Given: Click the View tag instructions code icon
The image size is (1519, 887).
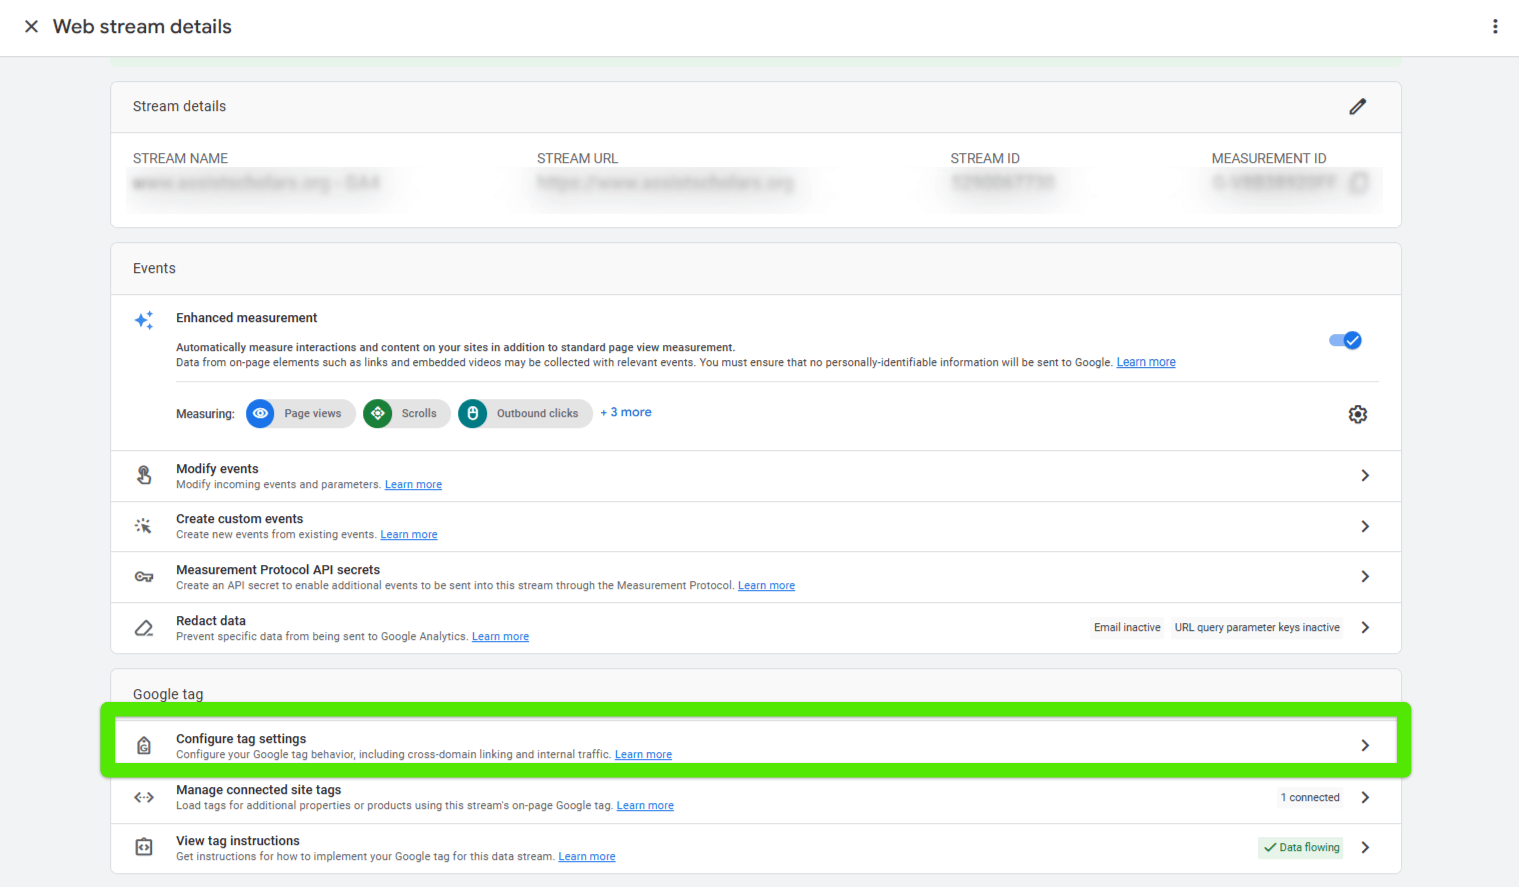Looking at the screenshot, I should pos(144,847).
